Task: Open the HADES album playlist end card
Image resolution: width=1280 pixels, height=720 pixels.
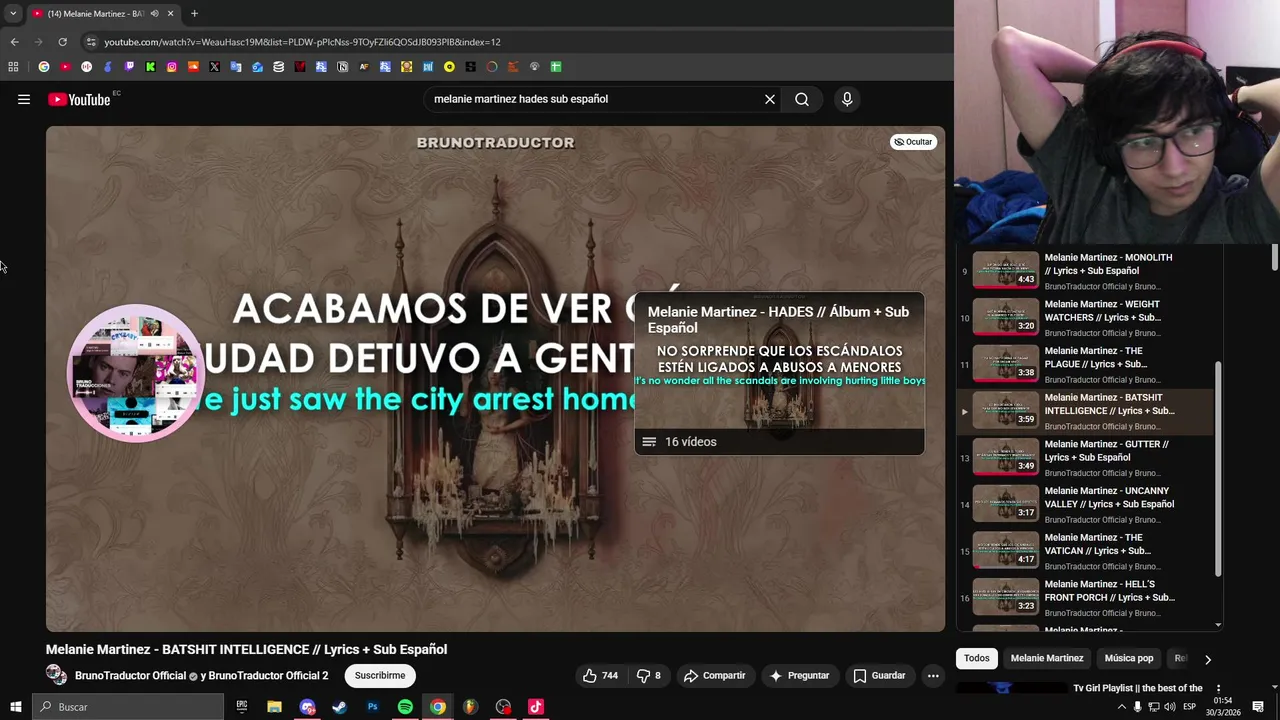Action: 779,373
